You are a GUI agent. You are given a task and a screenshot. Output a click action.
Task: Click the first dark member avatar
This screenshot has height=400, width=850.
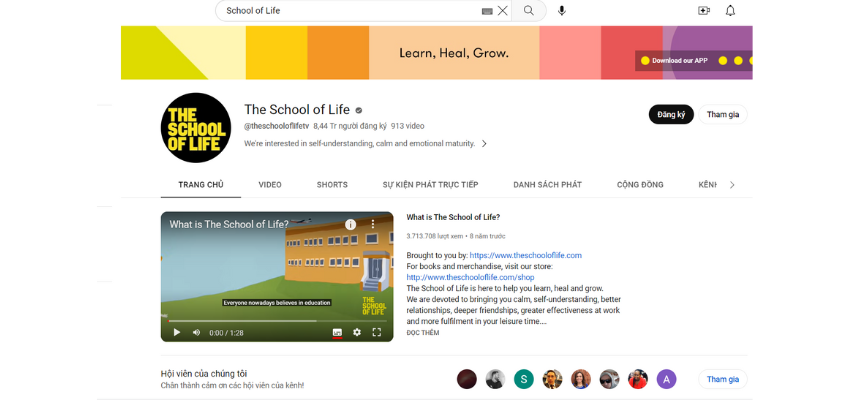tap(467, 379)
